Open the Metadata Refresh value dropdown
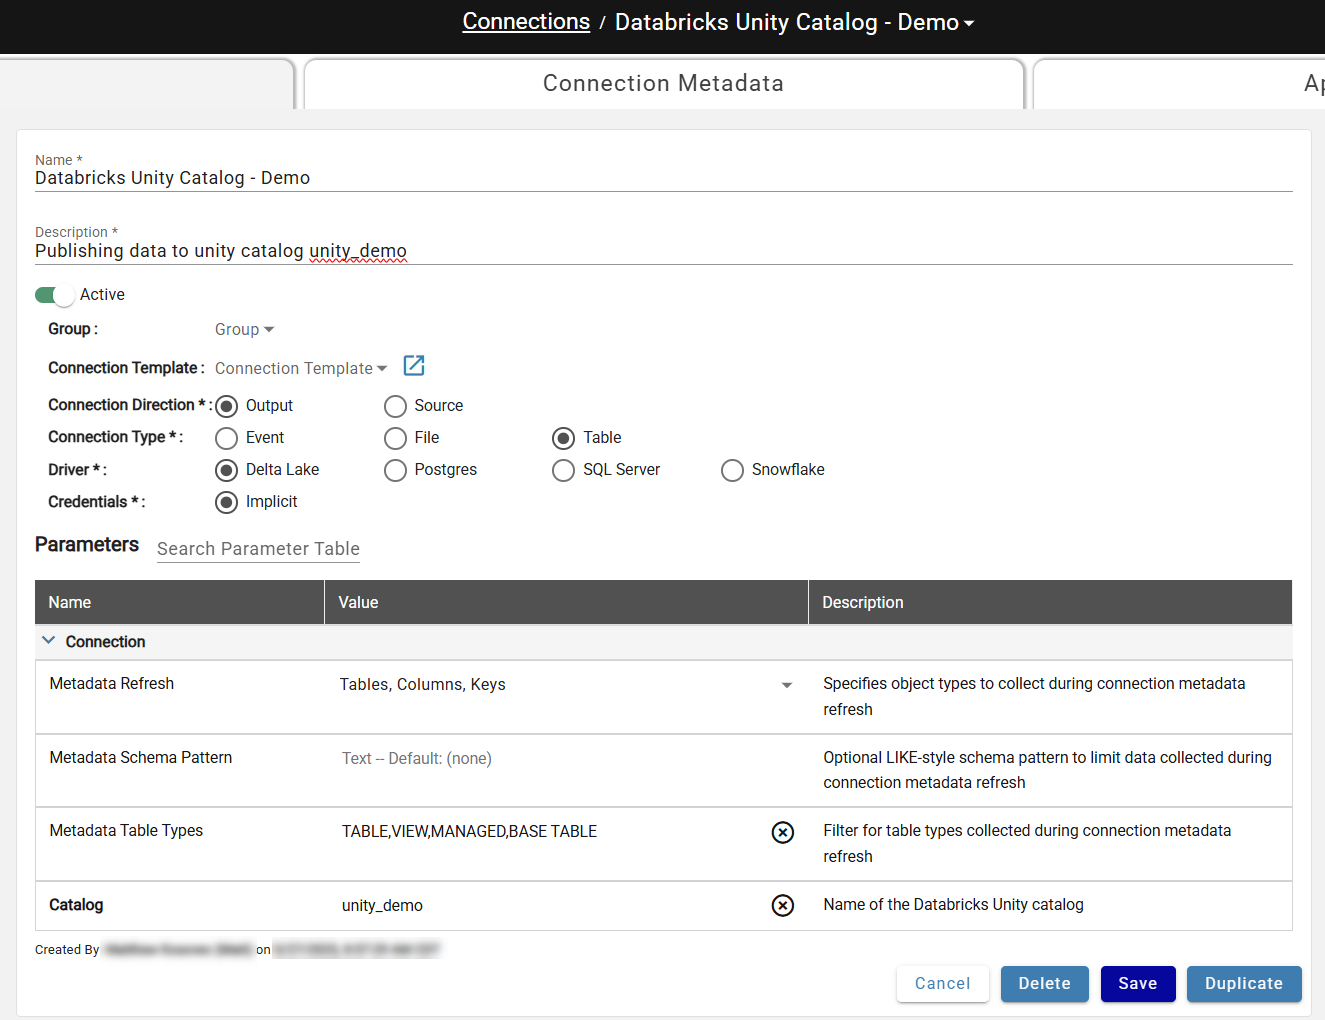 tap(787, 684)
